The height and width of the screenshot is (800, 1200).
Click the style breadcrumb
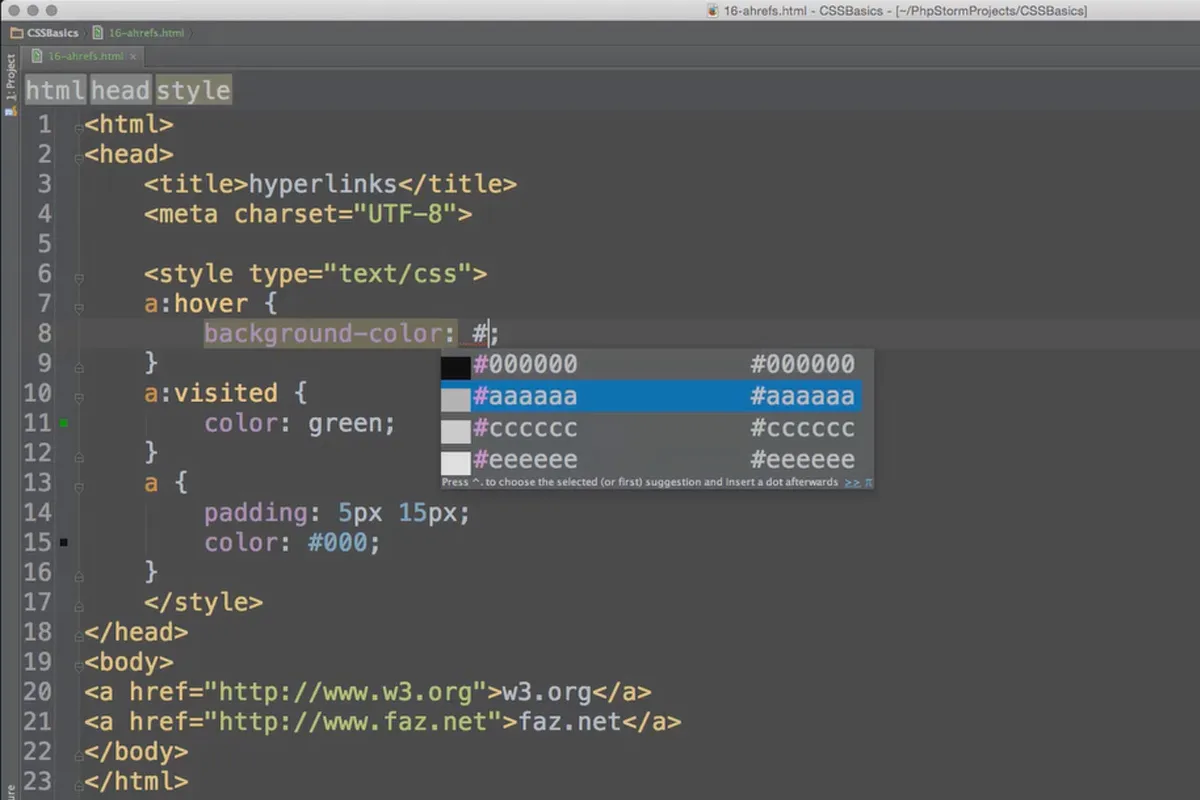(x=193, y=90)
